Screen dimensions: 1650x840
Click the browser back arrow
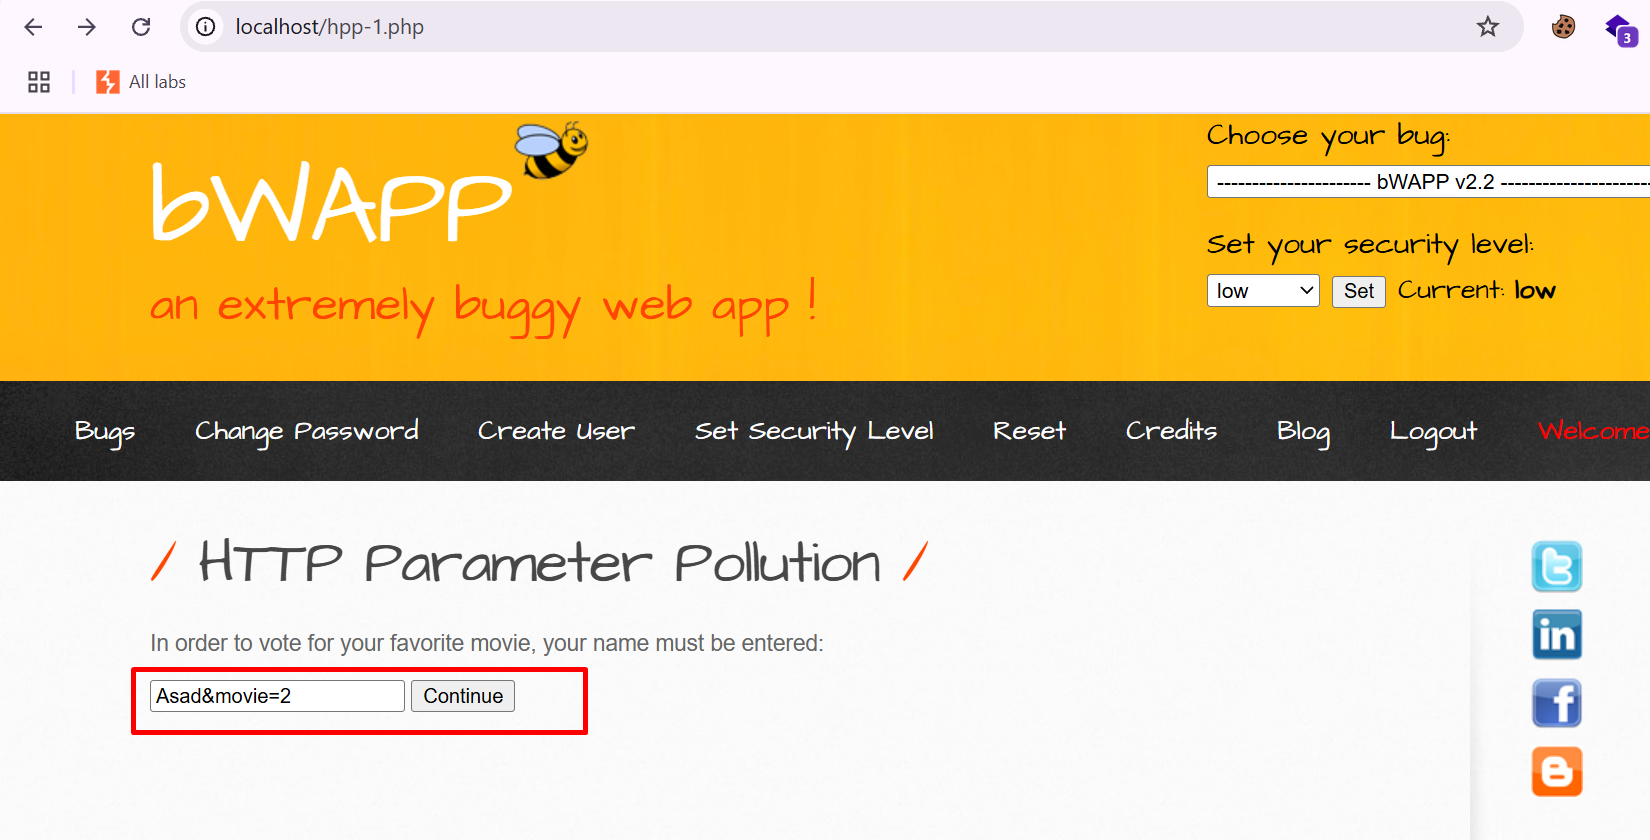point(33,27)
